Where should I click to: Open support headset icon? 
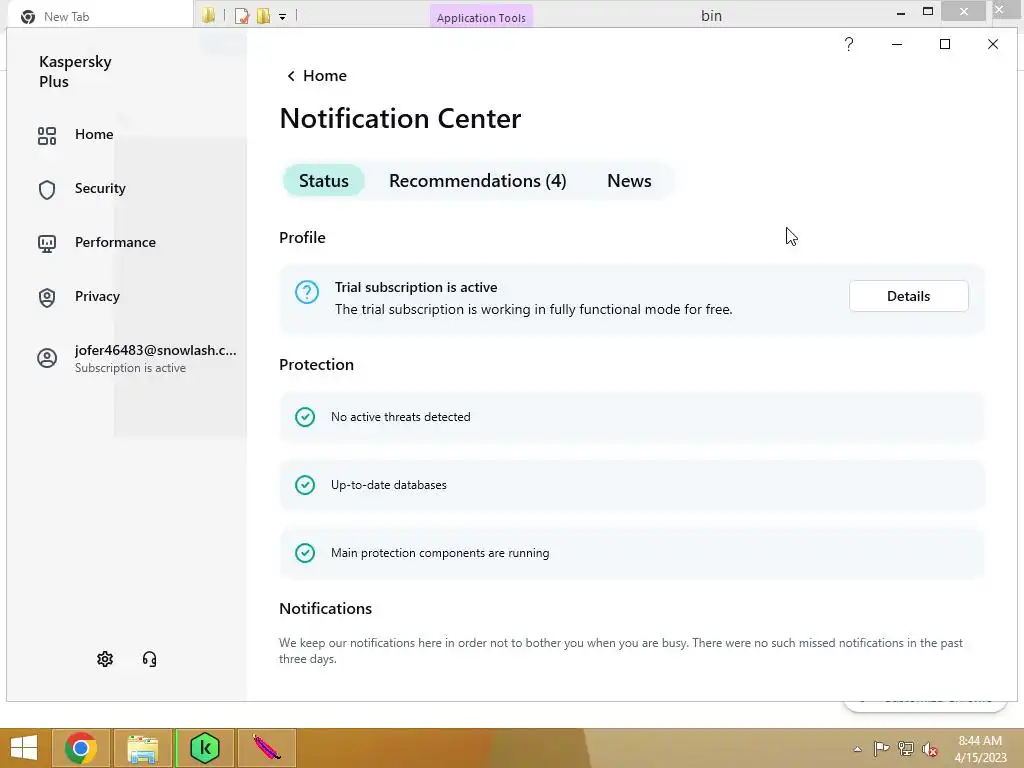pyautogui.click(x=150, y=659)
